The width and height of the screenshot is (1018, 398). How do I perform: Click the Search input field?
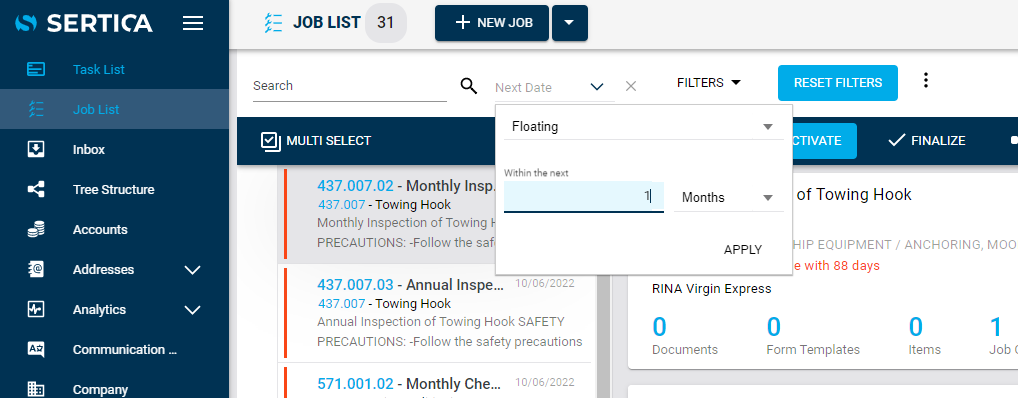point(350,86)
